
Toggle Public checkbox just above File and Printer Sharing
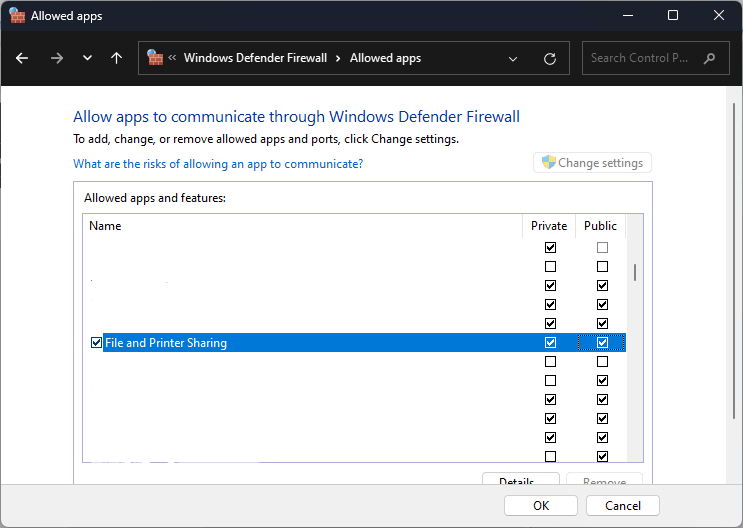602,324
